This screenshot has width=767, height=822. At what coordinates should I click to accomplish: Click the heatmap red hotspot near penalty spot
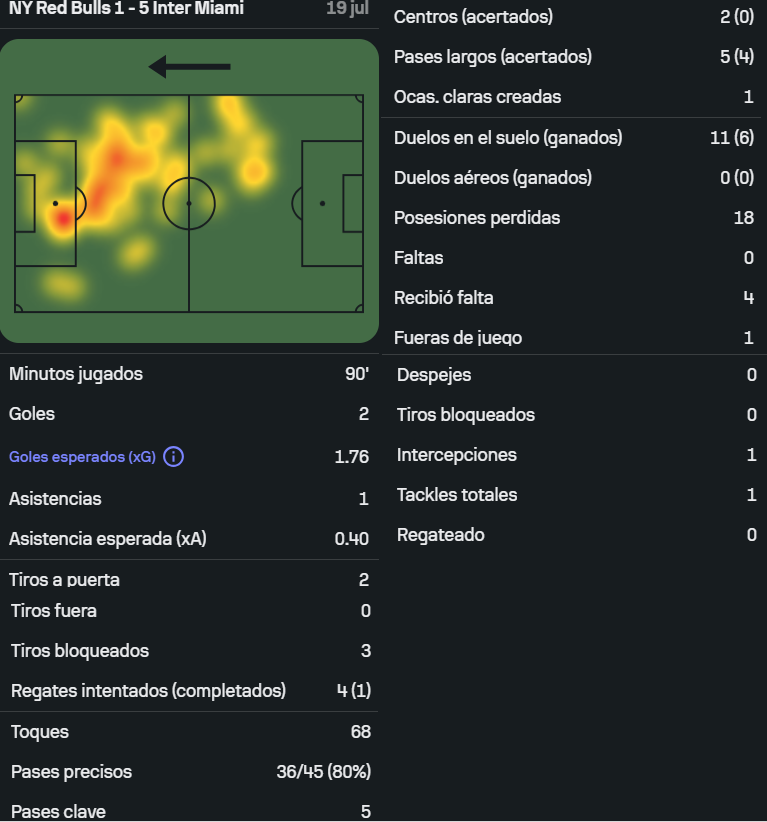tap(63, 219)
